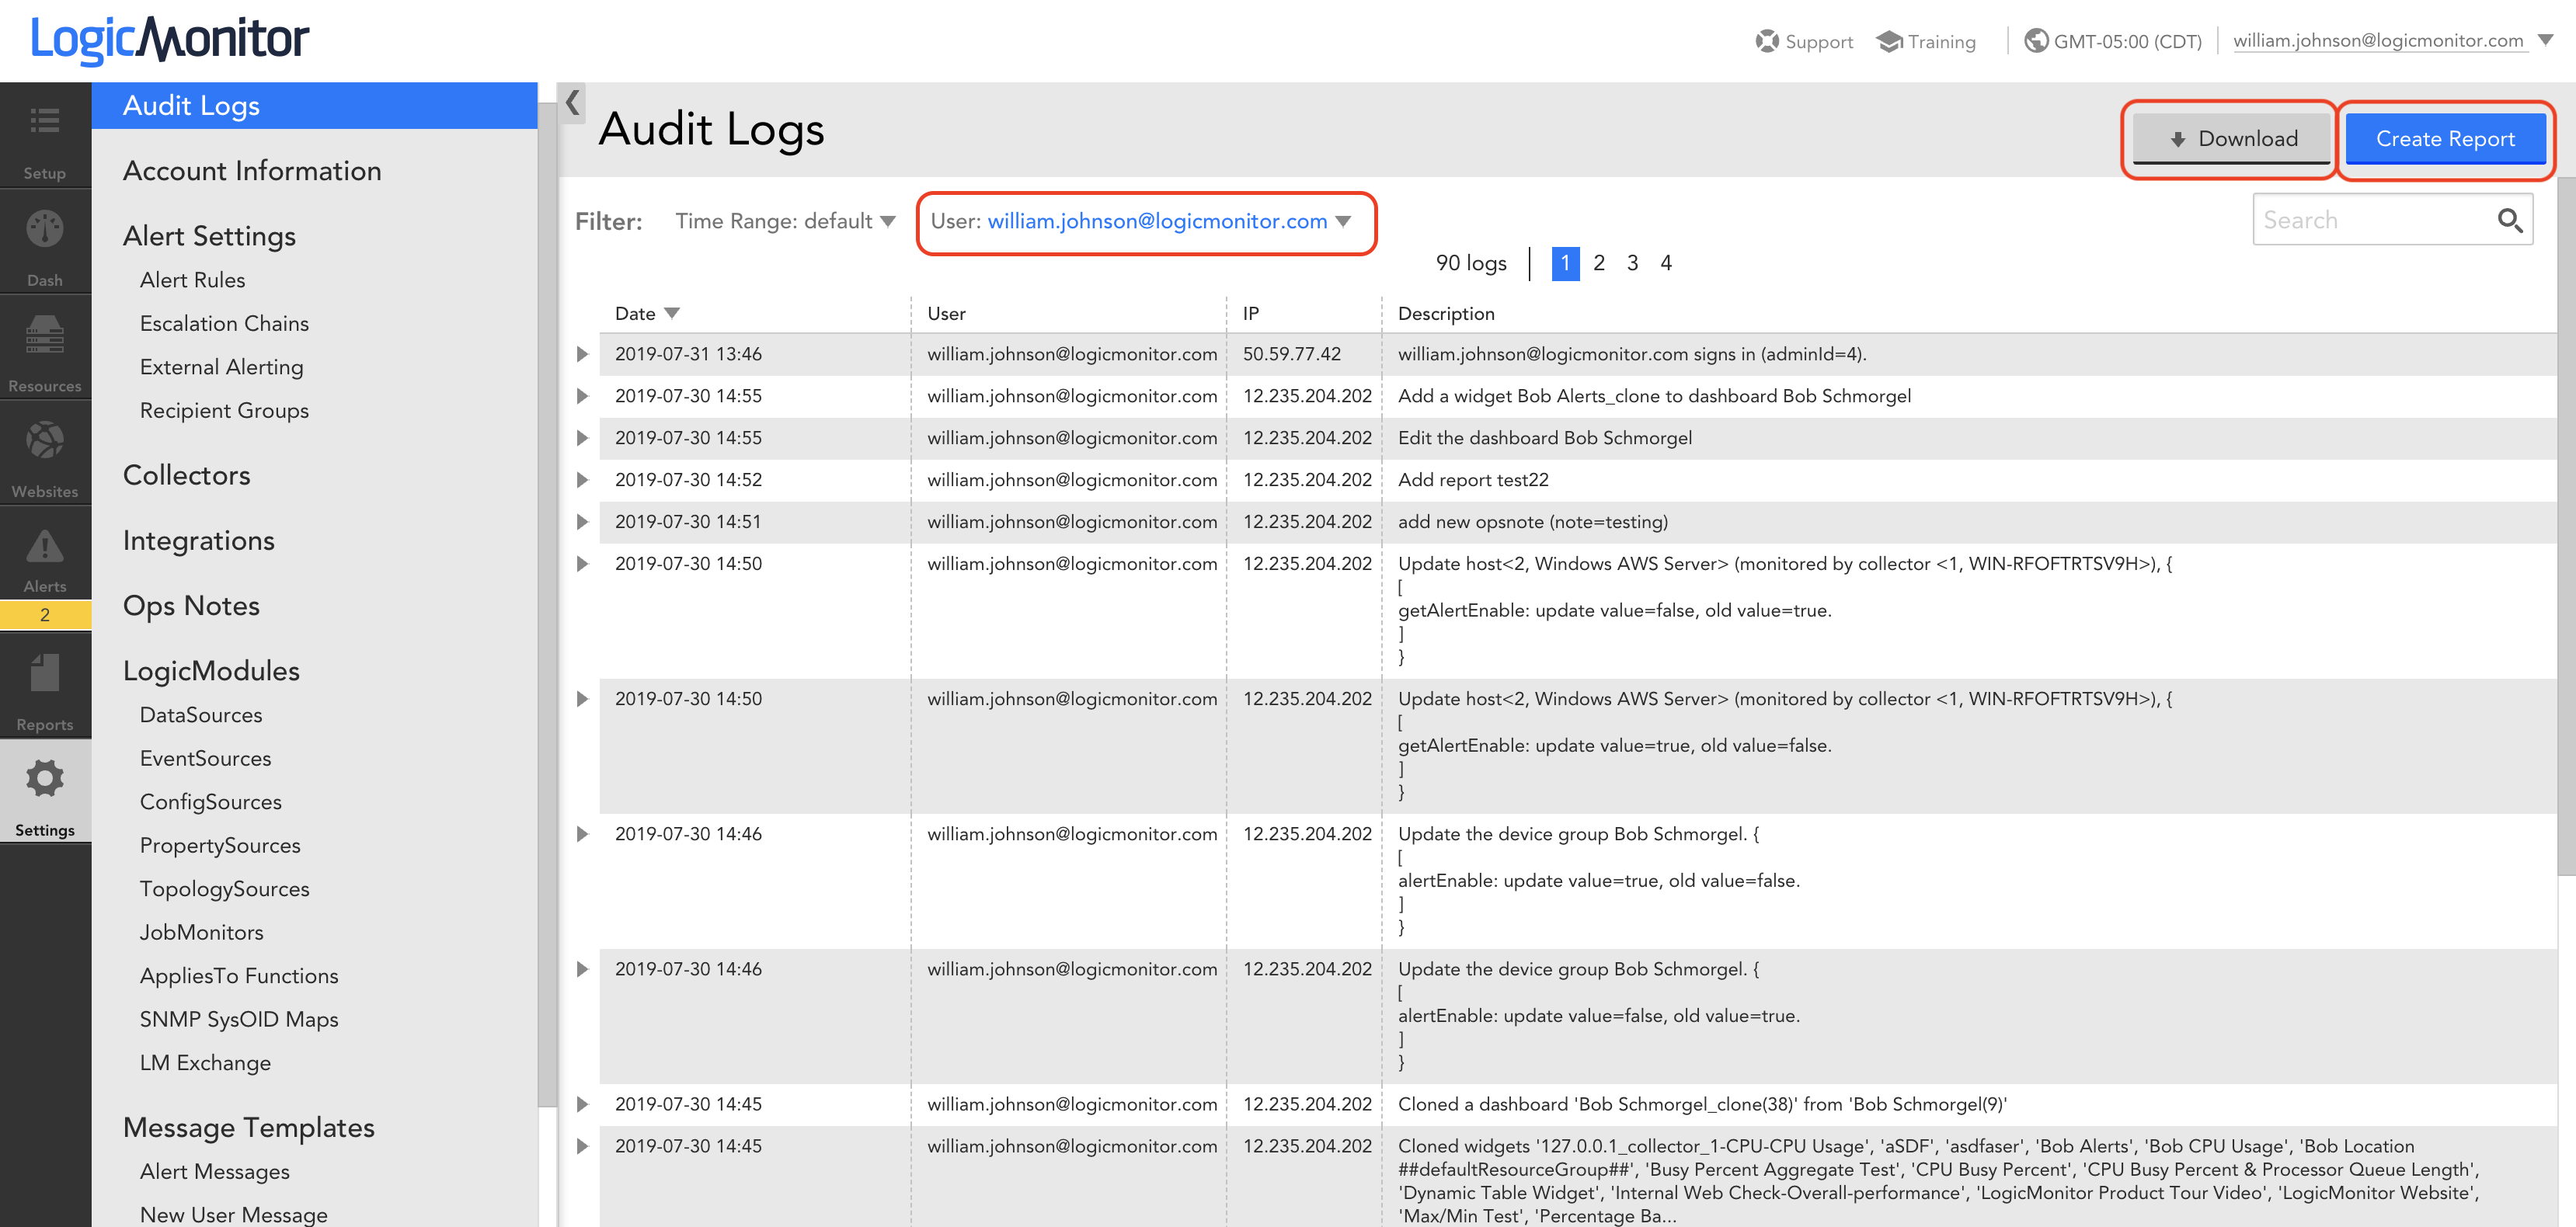Expand the Cloned a dashboard log row
2576x1227 pixels.
[582, 1104]
